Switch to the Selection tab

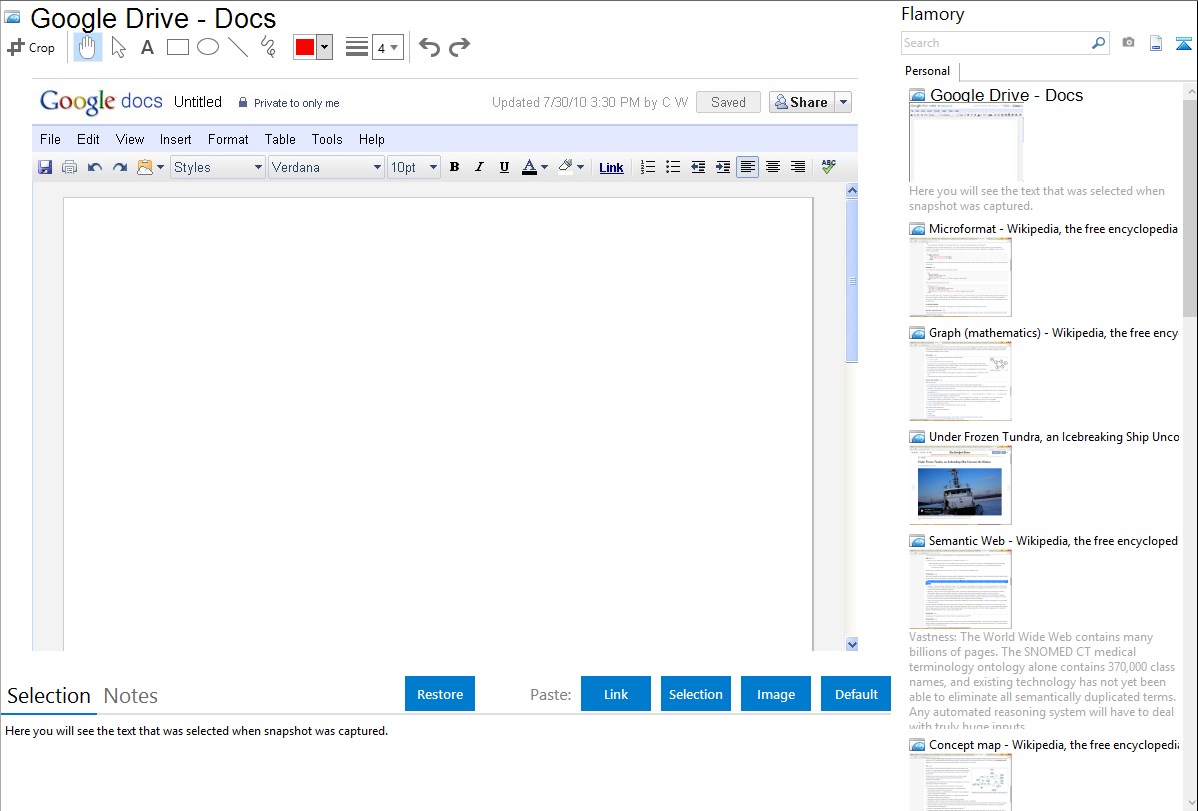pyautogui.click(x=49, y=696)
